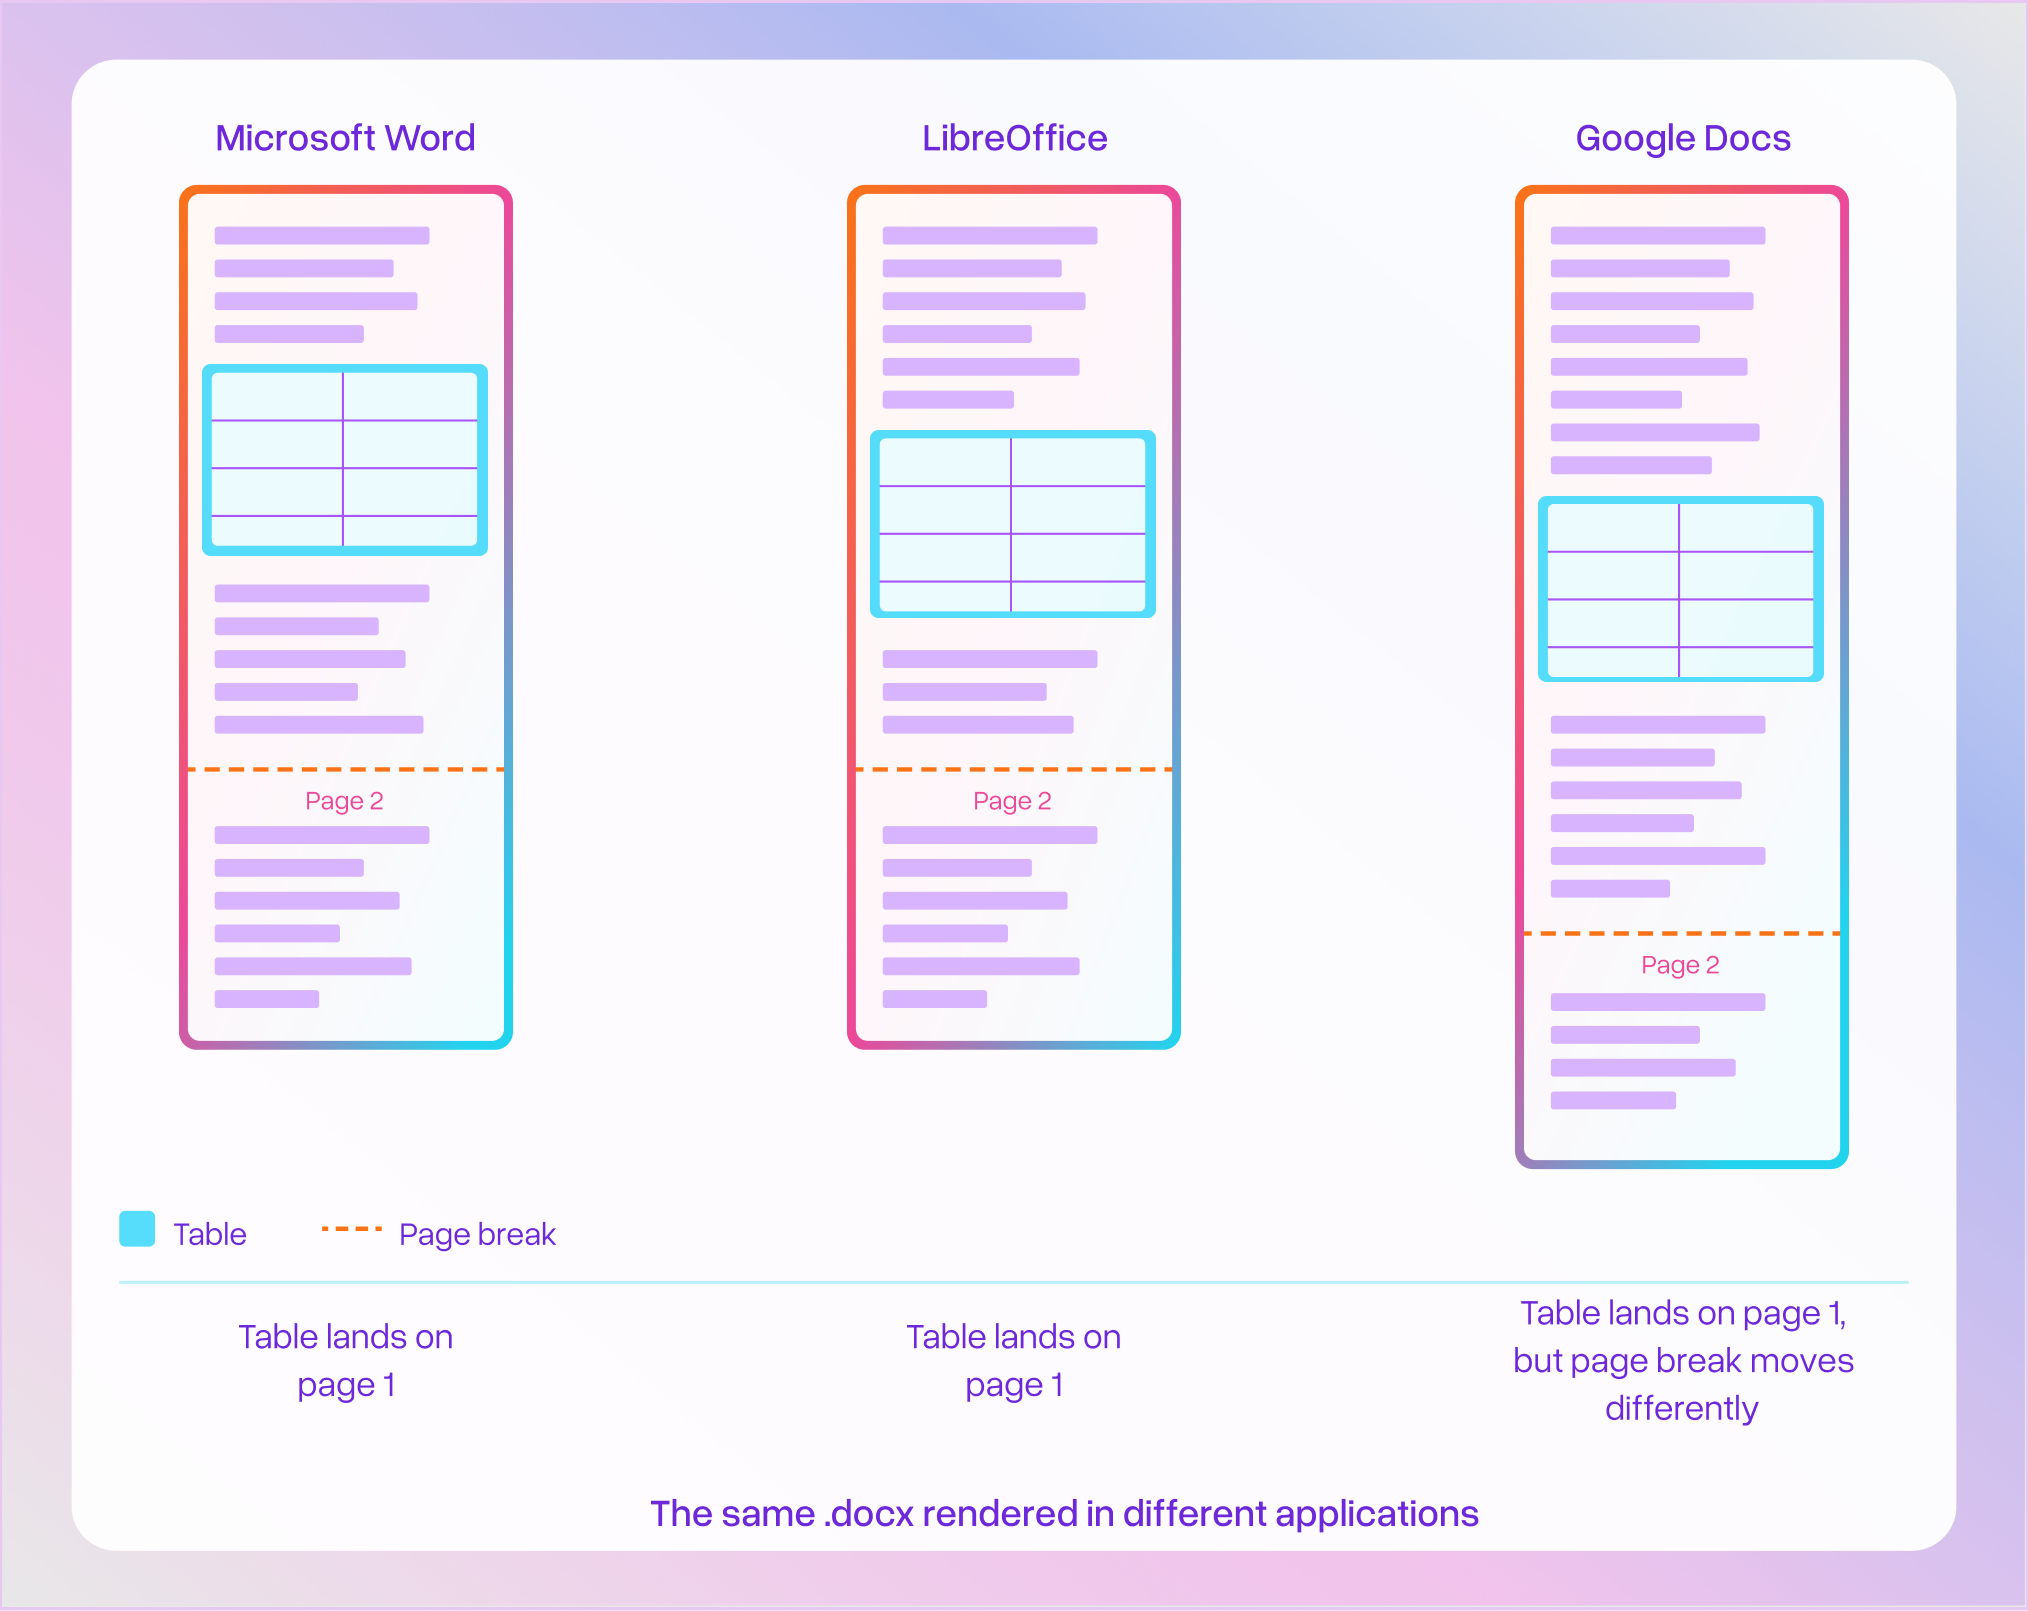Click the Table legend label

pos(210,1234)
